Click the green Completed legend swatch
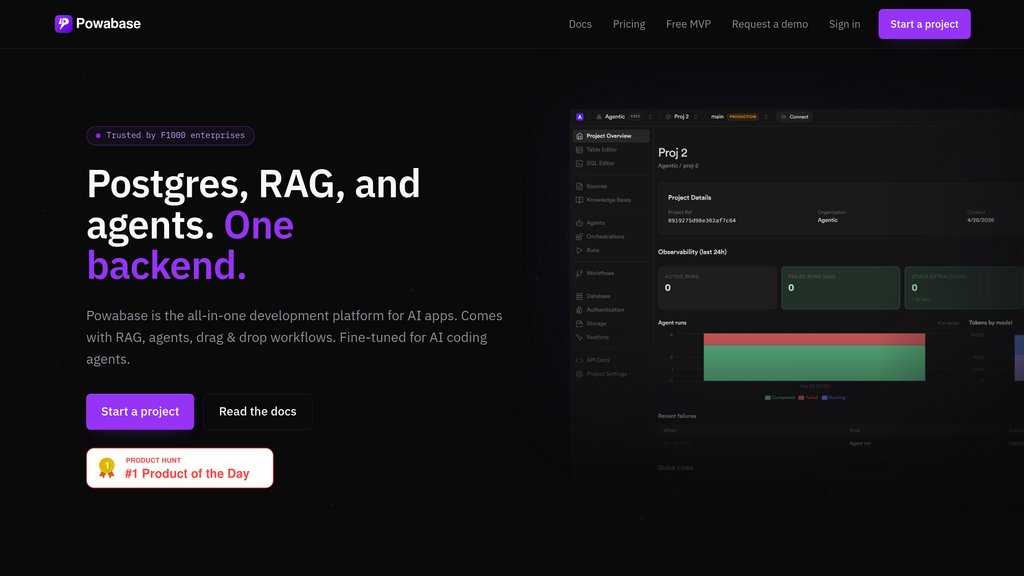Viewport: 1024px width, 576px height. pos(767,398)
